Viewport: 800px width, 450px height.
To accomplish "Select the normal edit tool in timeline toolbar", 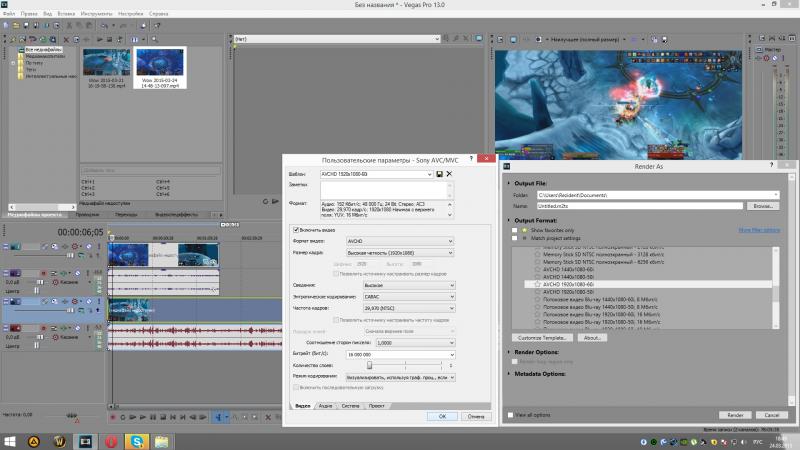I will click(x=218, y=417).
